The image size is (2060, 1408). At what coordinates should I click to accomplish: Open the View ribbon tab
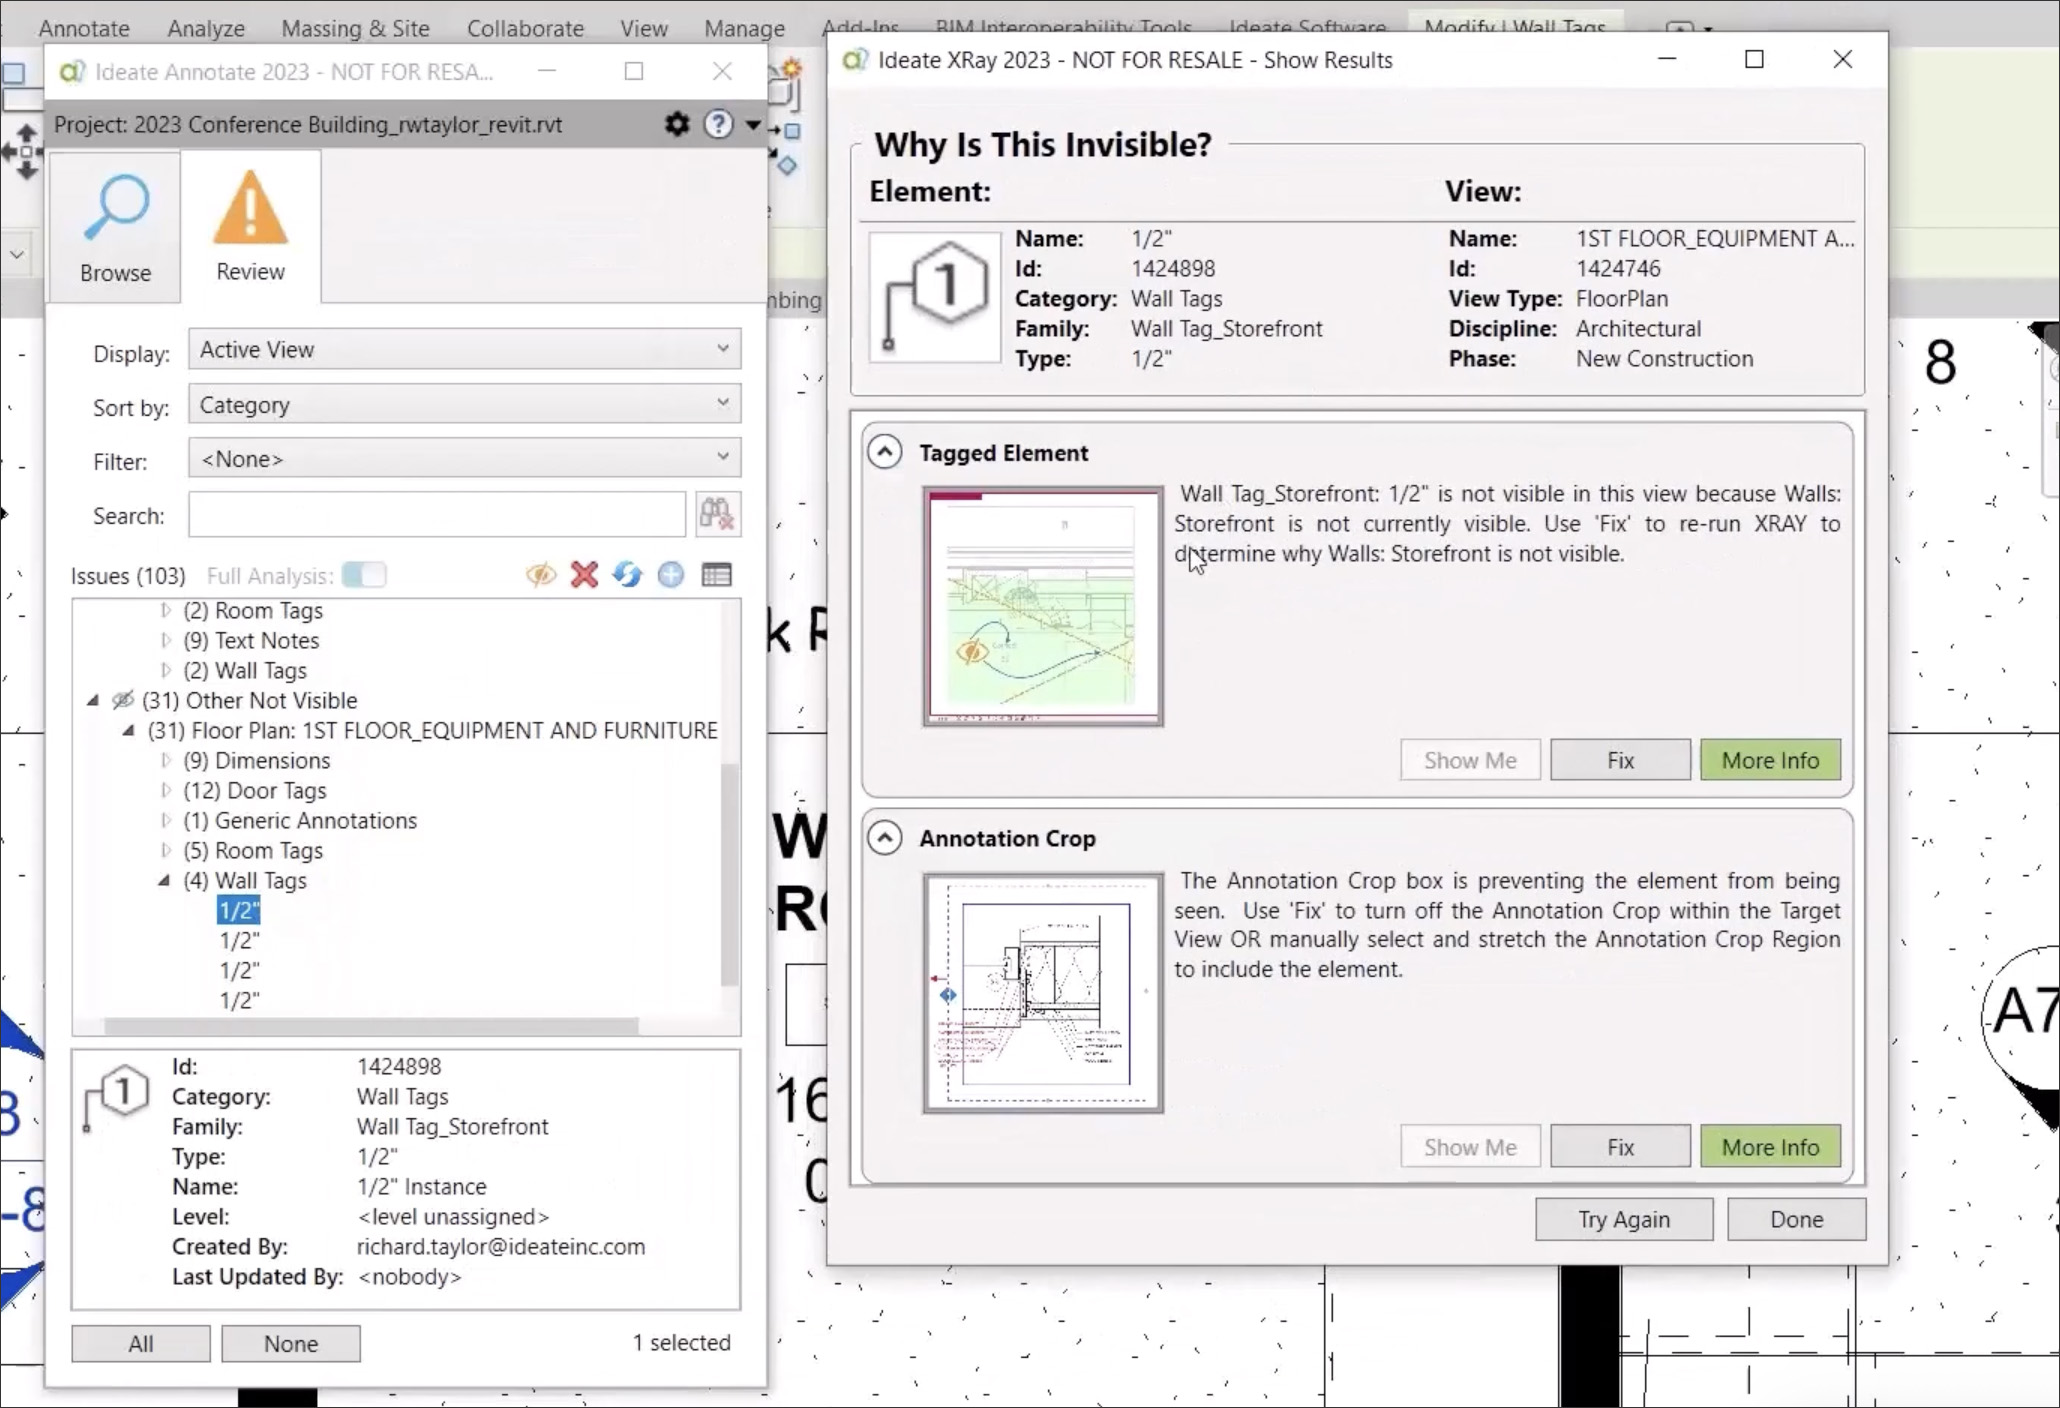pyautogui.click(x=643, y=28)
